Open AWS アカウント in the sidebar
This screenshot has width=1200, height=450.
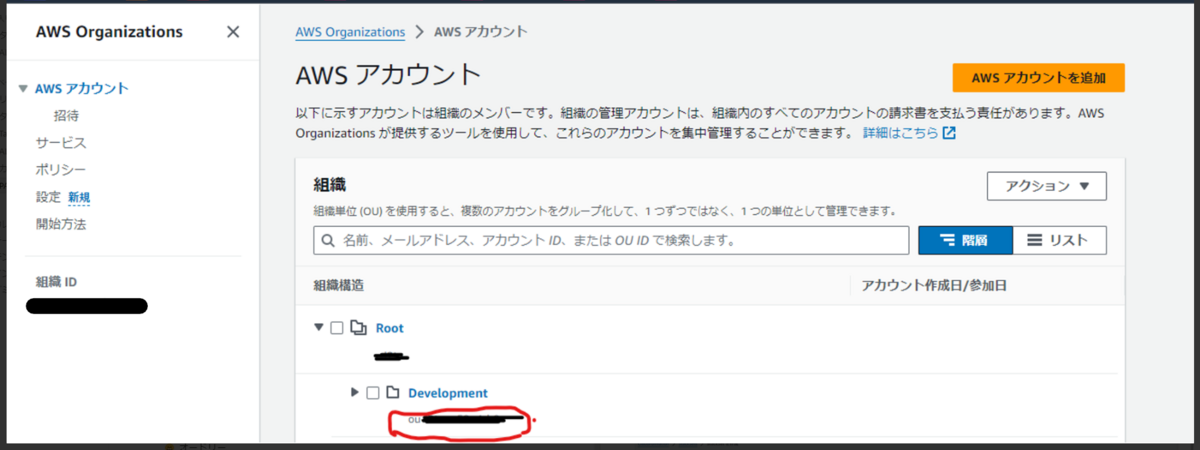click(81, 88)
